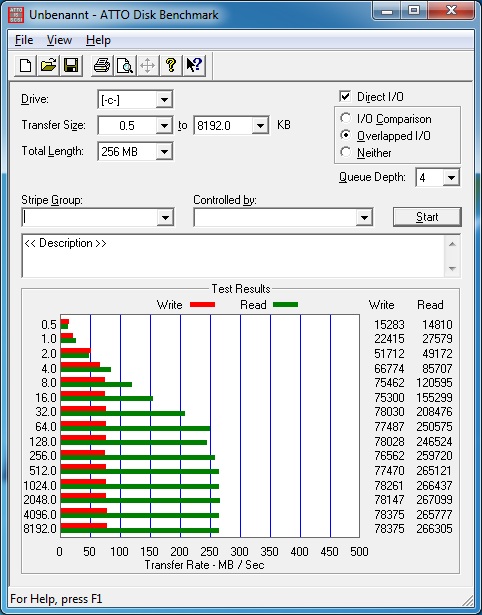Click the ATTO application icon in title bar

tap(16, 15)
